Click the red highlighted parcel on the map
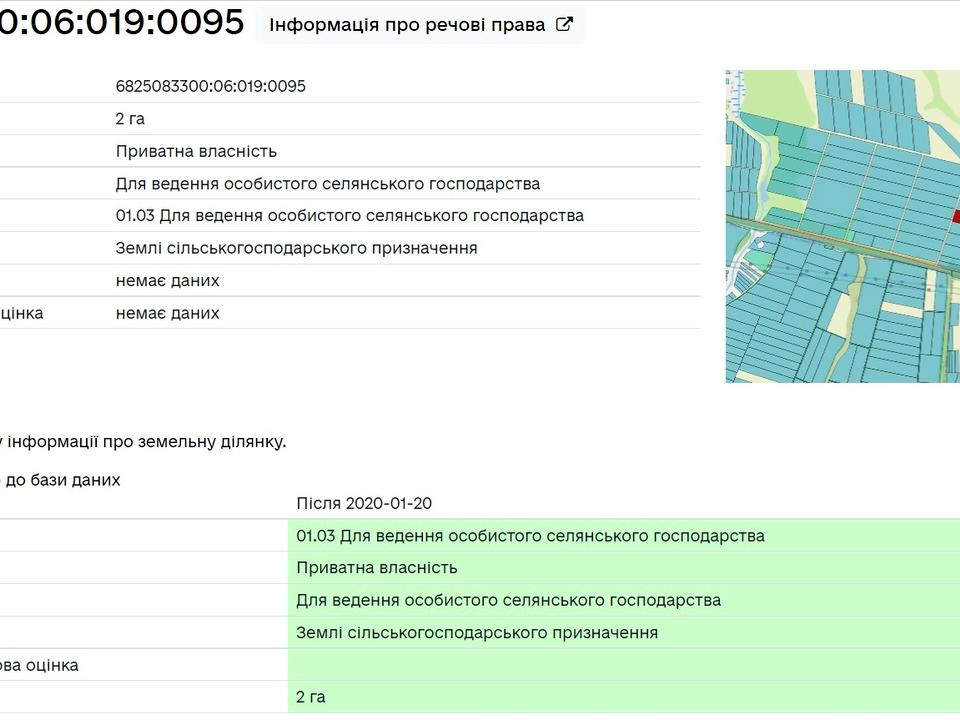960x720 pixels. pyautogui.click(x=955, y=214)
